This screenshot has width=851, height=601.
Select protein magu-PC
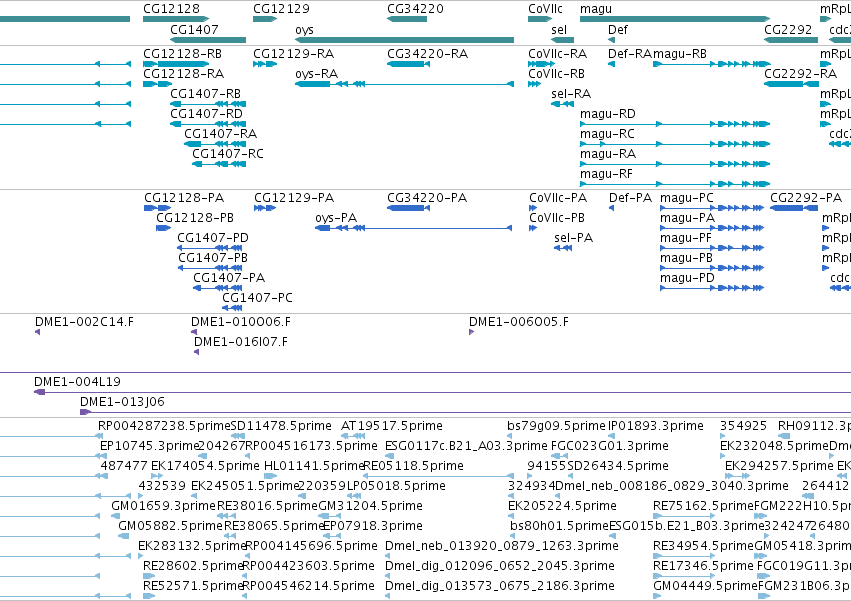(687, 198)
